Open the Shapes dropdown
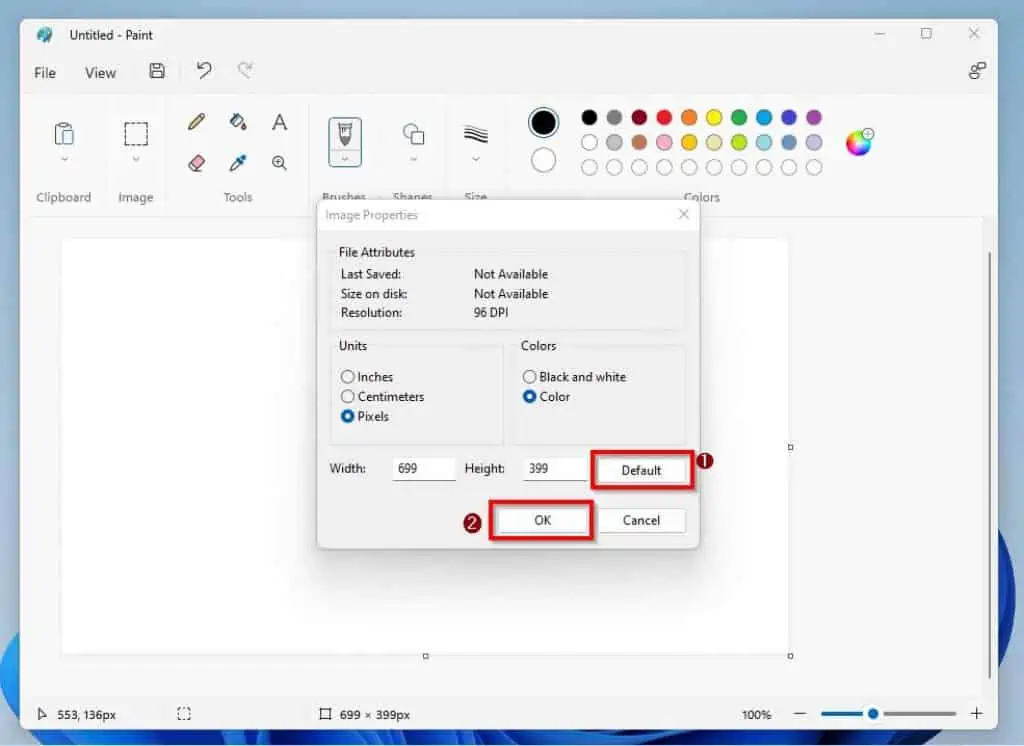1024x746 pixels. point(413,160)
